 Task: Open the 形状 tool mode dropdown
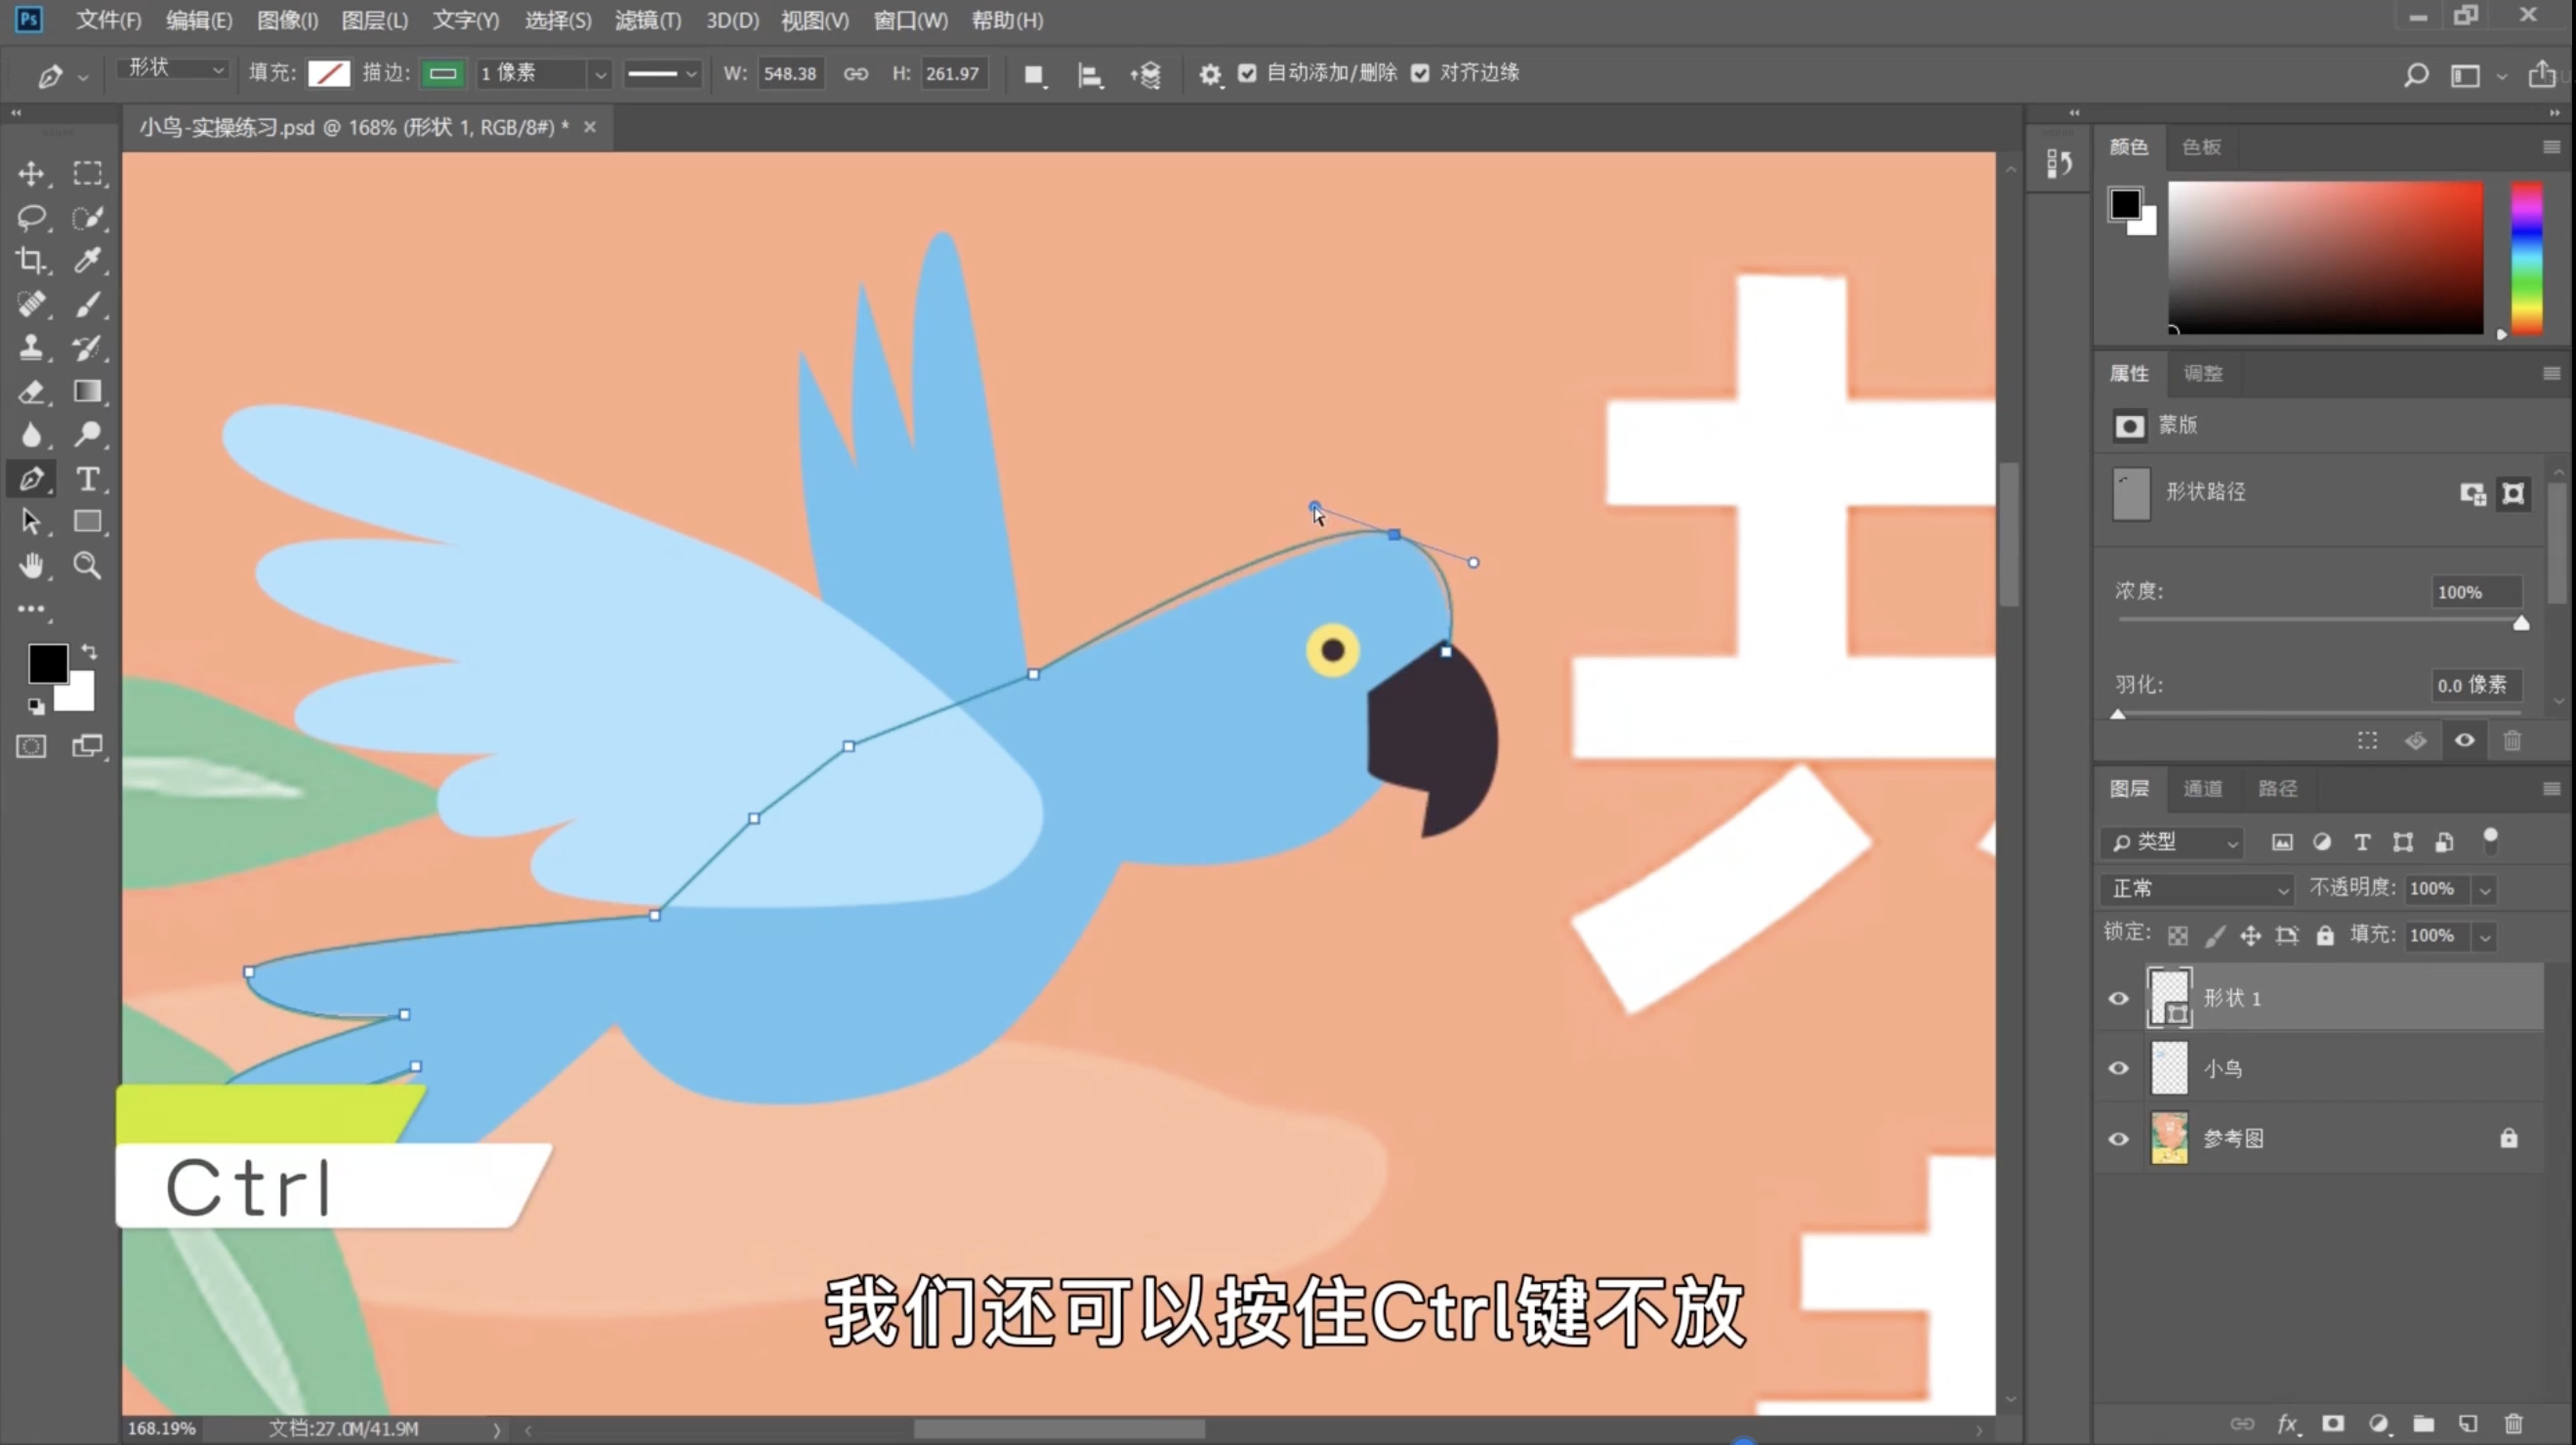click(x=174, y=69)
